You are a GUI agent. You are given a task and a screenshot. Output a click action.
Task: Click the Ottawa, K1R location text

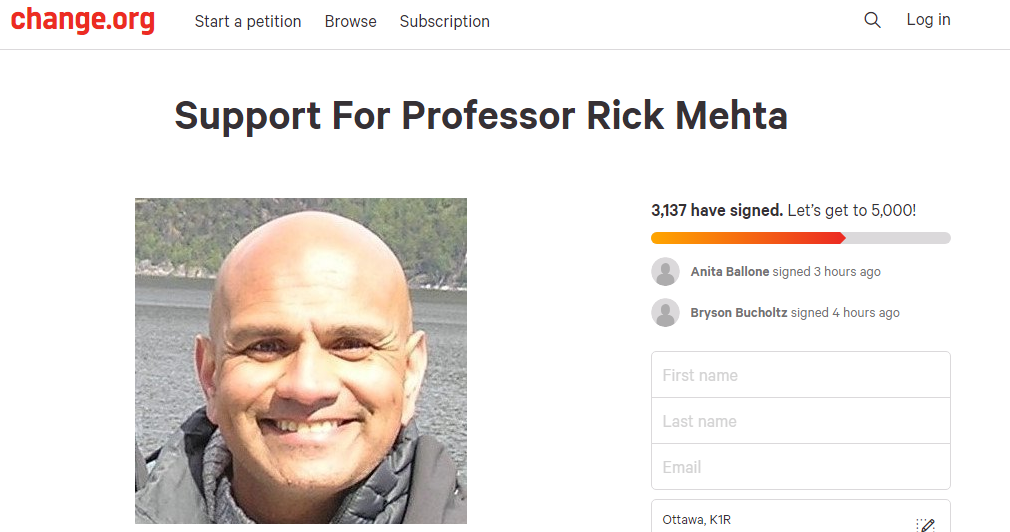(698, 520)
